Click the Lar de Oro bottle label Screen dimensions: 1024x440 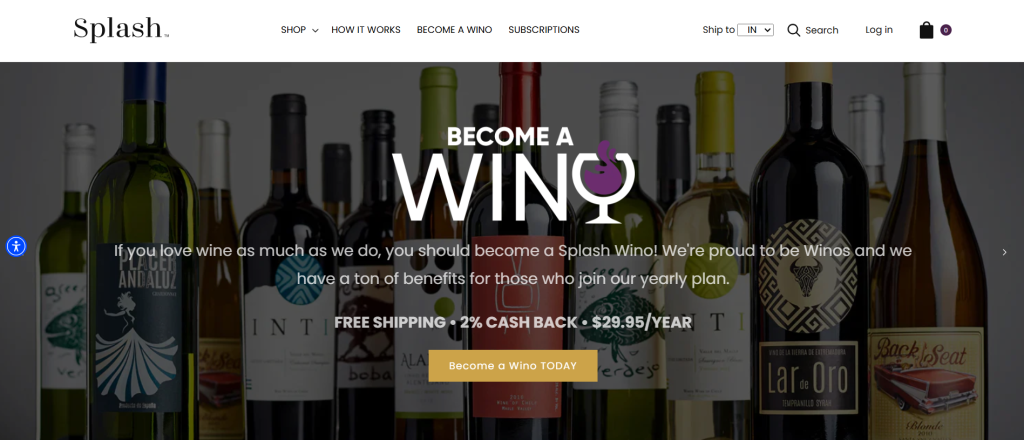pos(809,377)
